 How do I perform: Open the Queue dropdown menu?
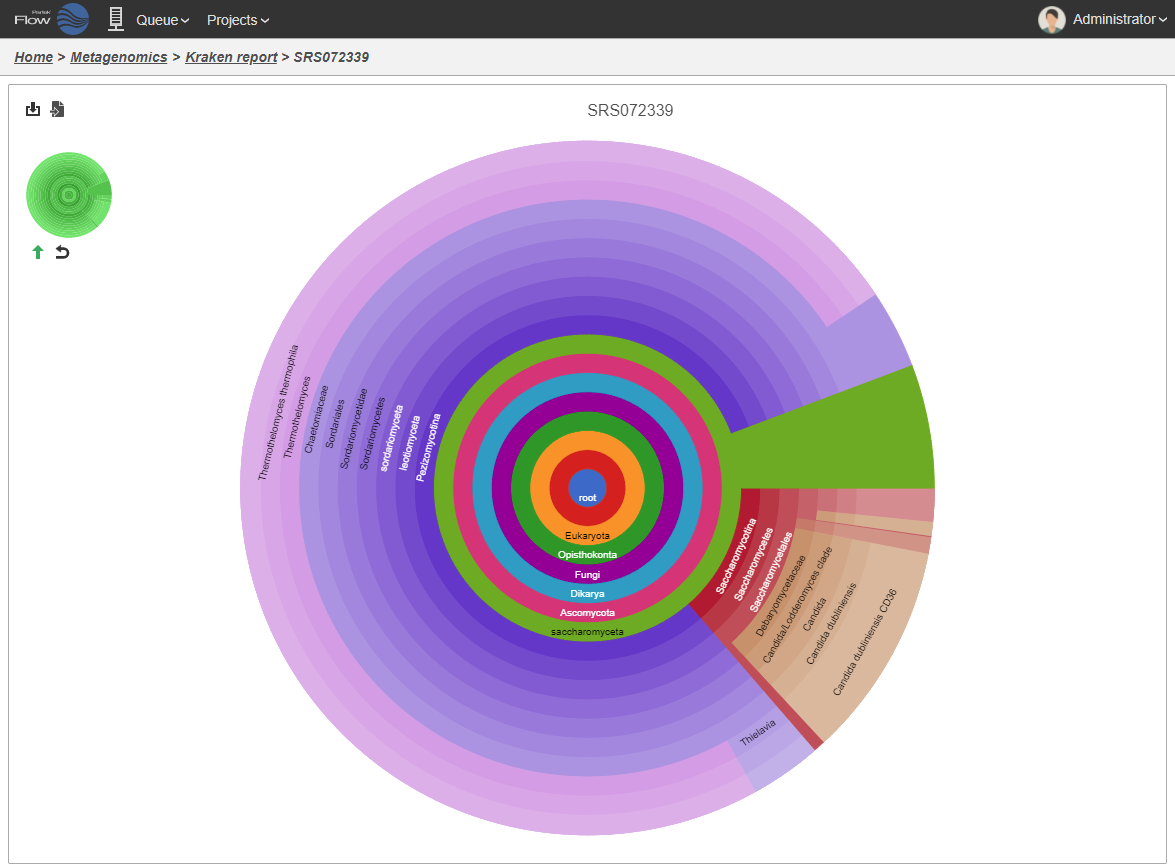(x=163, y=20)
